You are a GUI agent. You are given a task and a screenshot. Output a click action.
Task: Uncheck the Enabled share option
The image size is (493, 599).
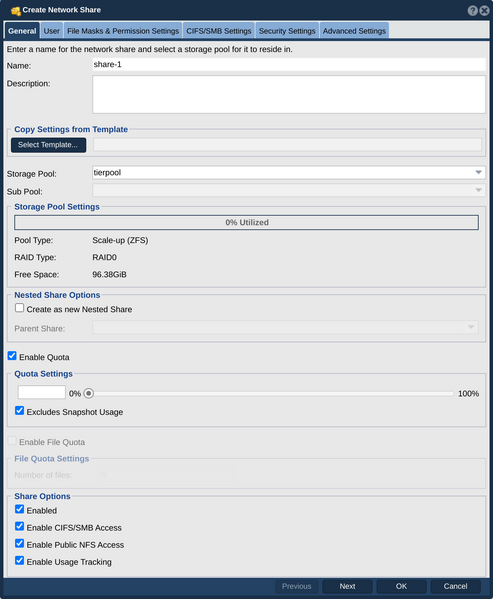pos(19,509)
